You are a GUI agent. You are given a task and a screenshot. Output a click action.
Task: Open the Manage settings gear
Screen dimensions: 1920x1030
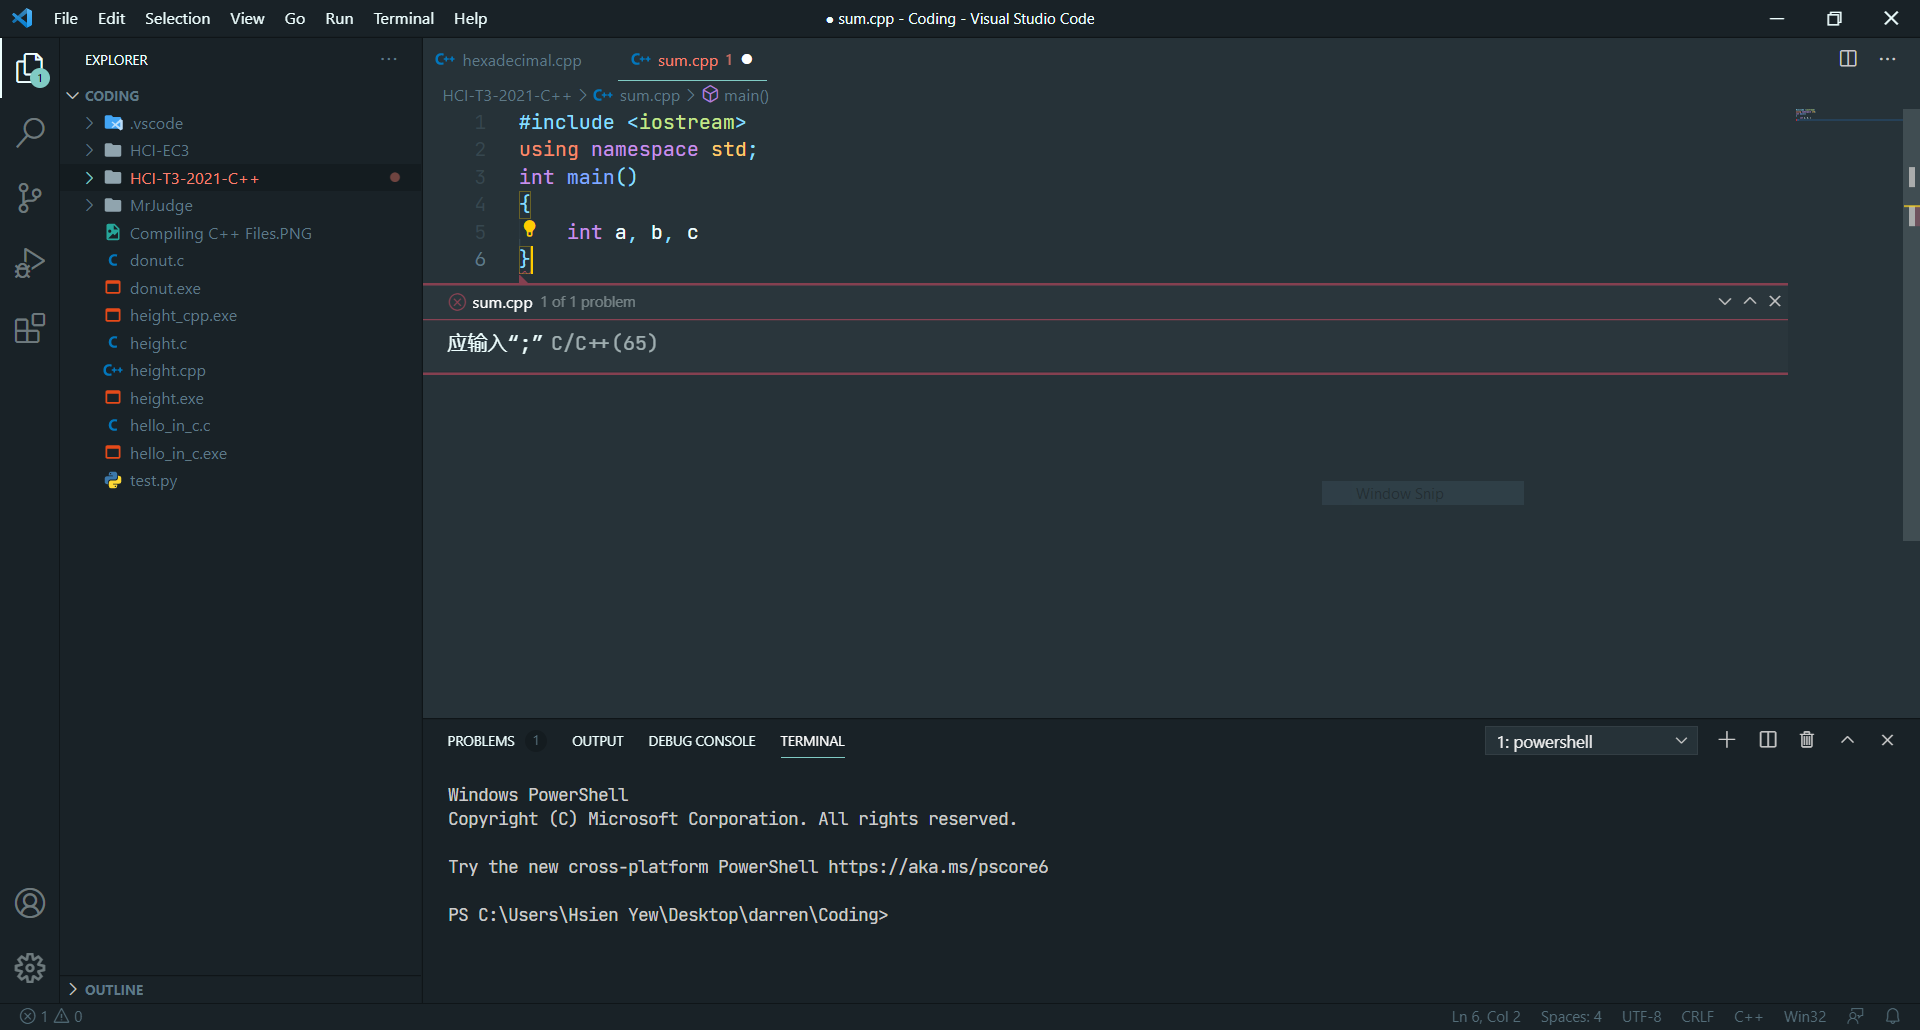point(30,968)
